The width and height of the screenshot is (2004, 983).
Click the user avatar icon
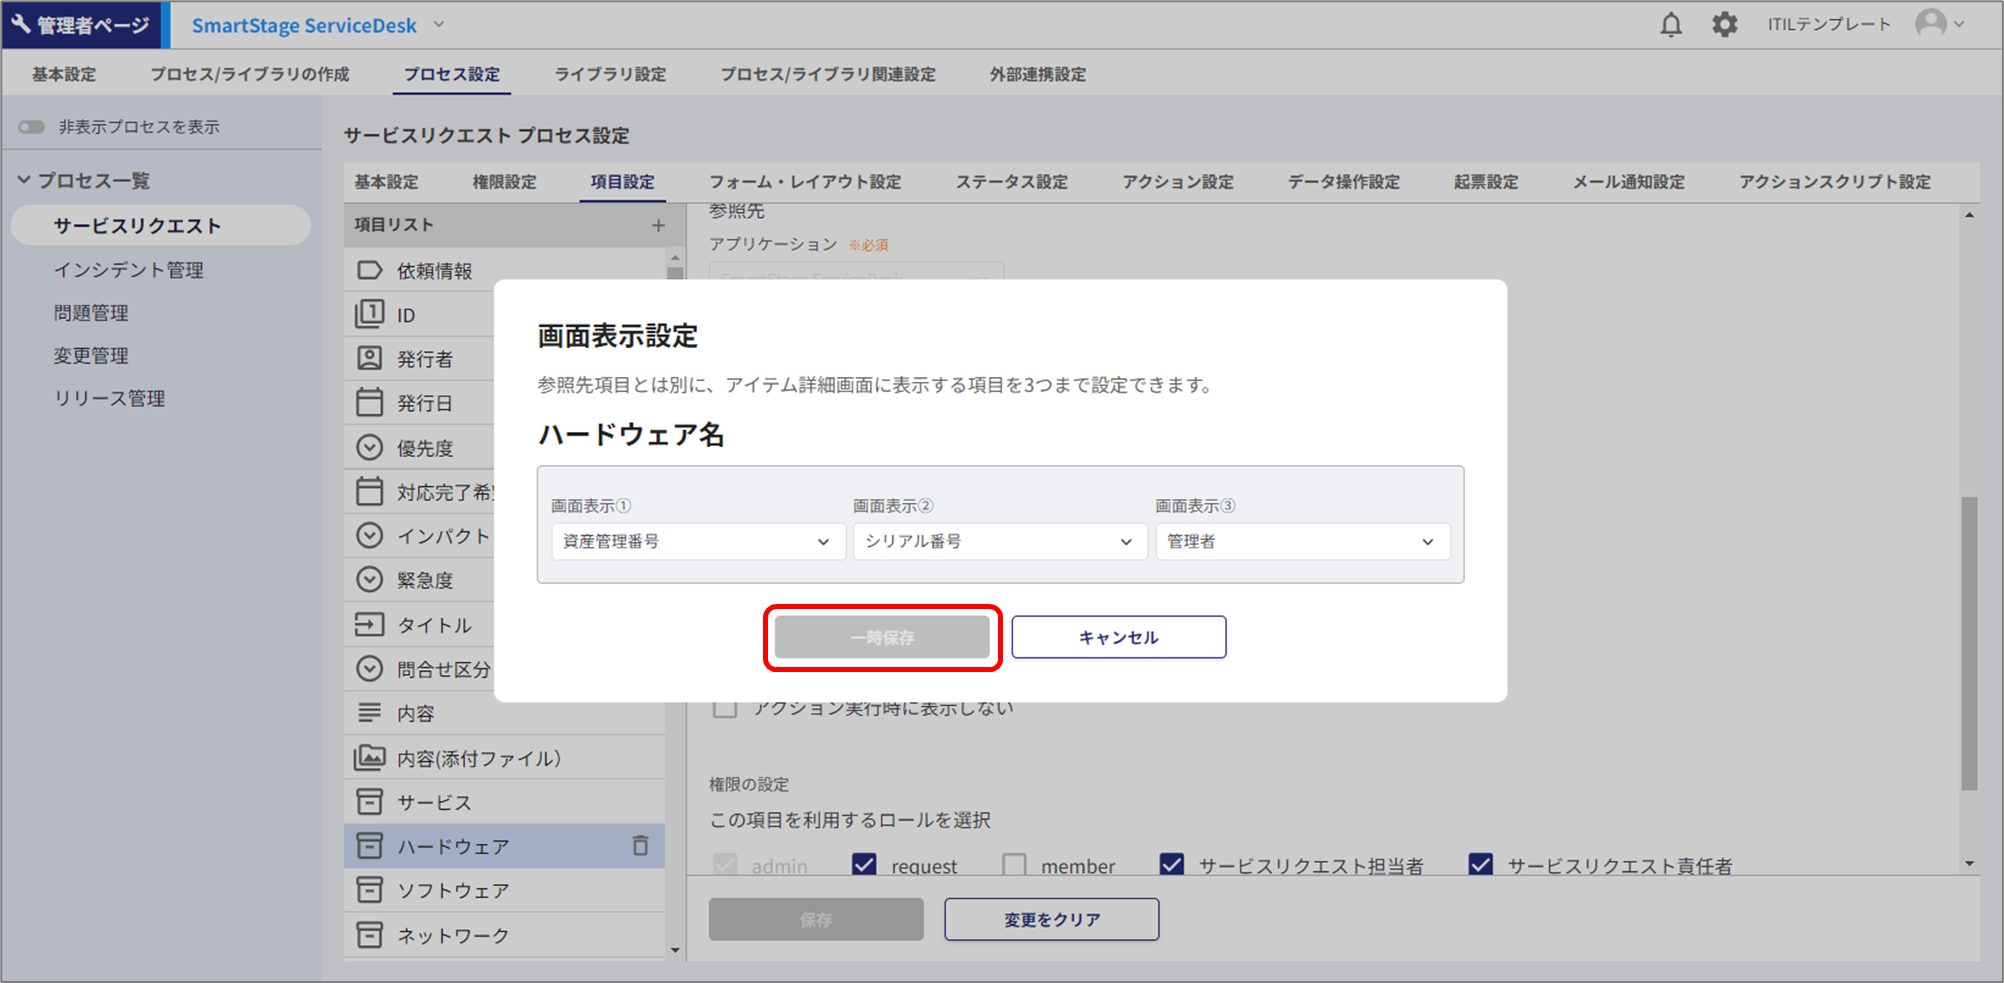tap(1931, 24)
